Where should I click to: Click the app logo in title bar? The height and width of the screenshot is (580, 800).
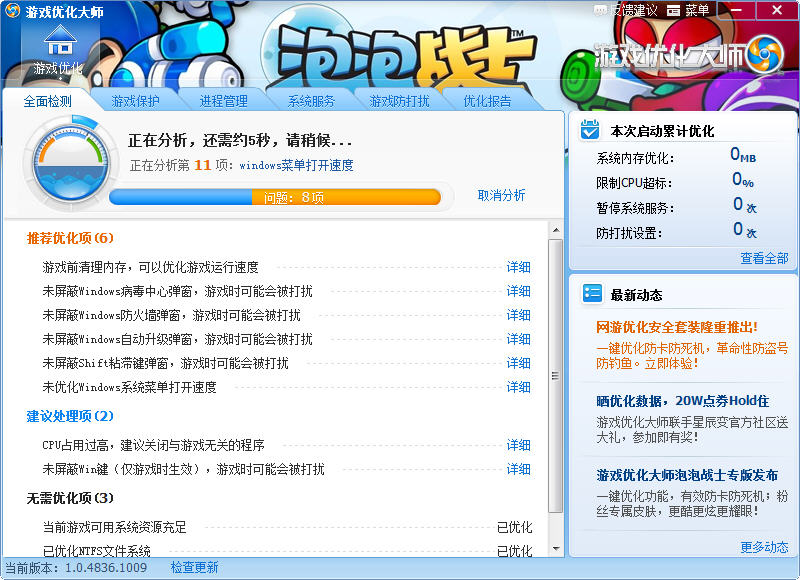[12, 11]
